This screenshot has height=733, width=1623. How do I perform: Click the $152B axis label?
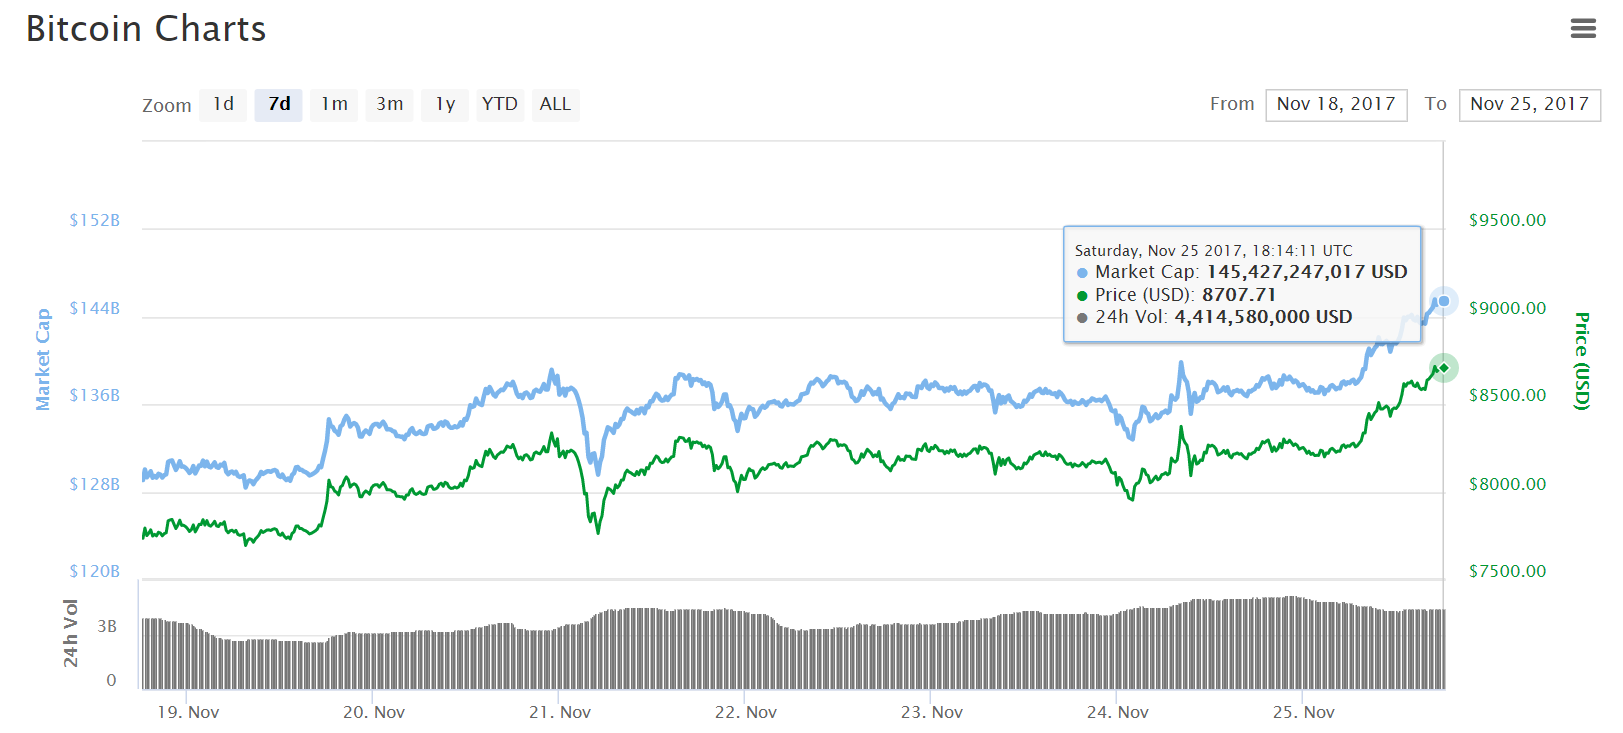pos(94,220)
